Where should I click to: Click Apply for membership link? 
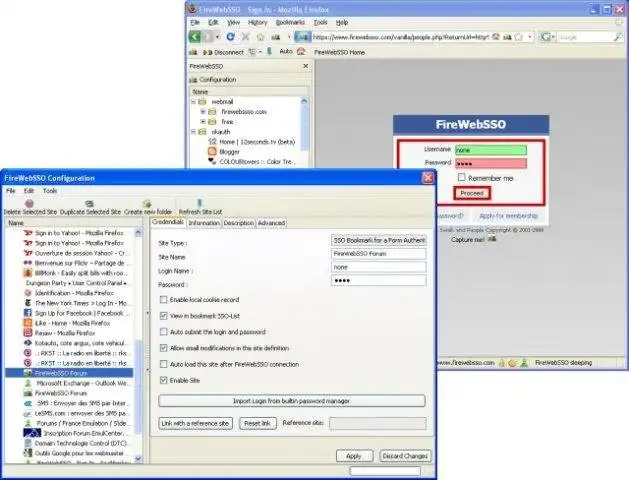click(508, 216)
